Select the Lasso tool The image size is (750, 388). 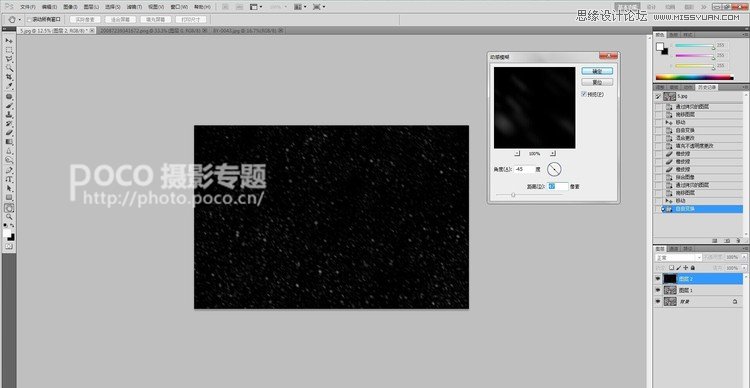9,59
